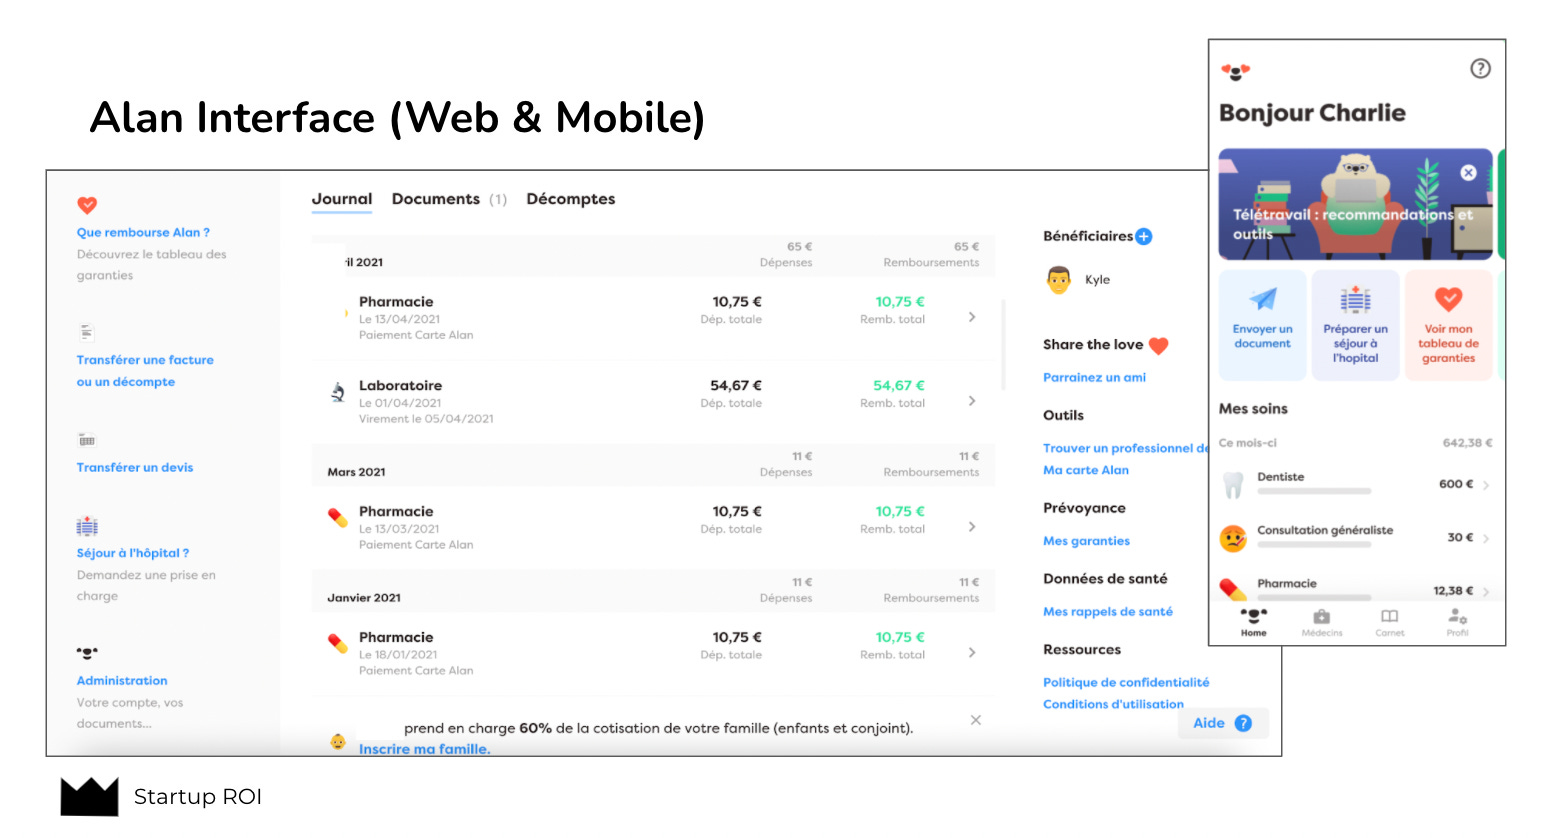This screenshot has width=1544, height=838.
Task: Click the Alan face icon above Administration
Action: [x=87, y=653]
